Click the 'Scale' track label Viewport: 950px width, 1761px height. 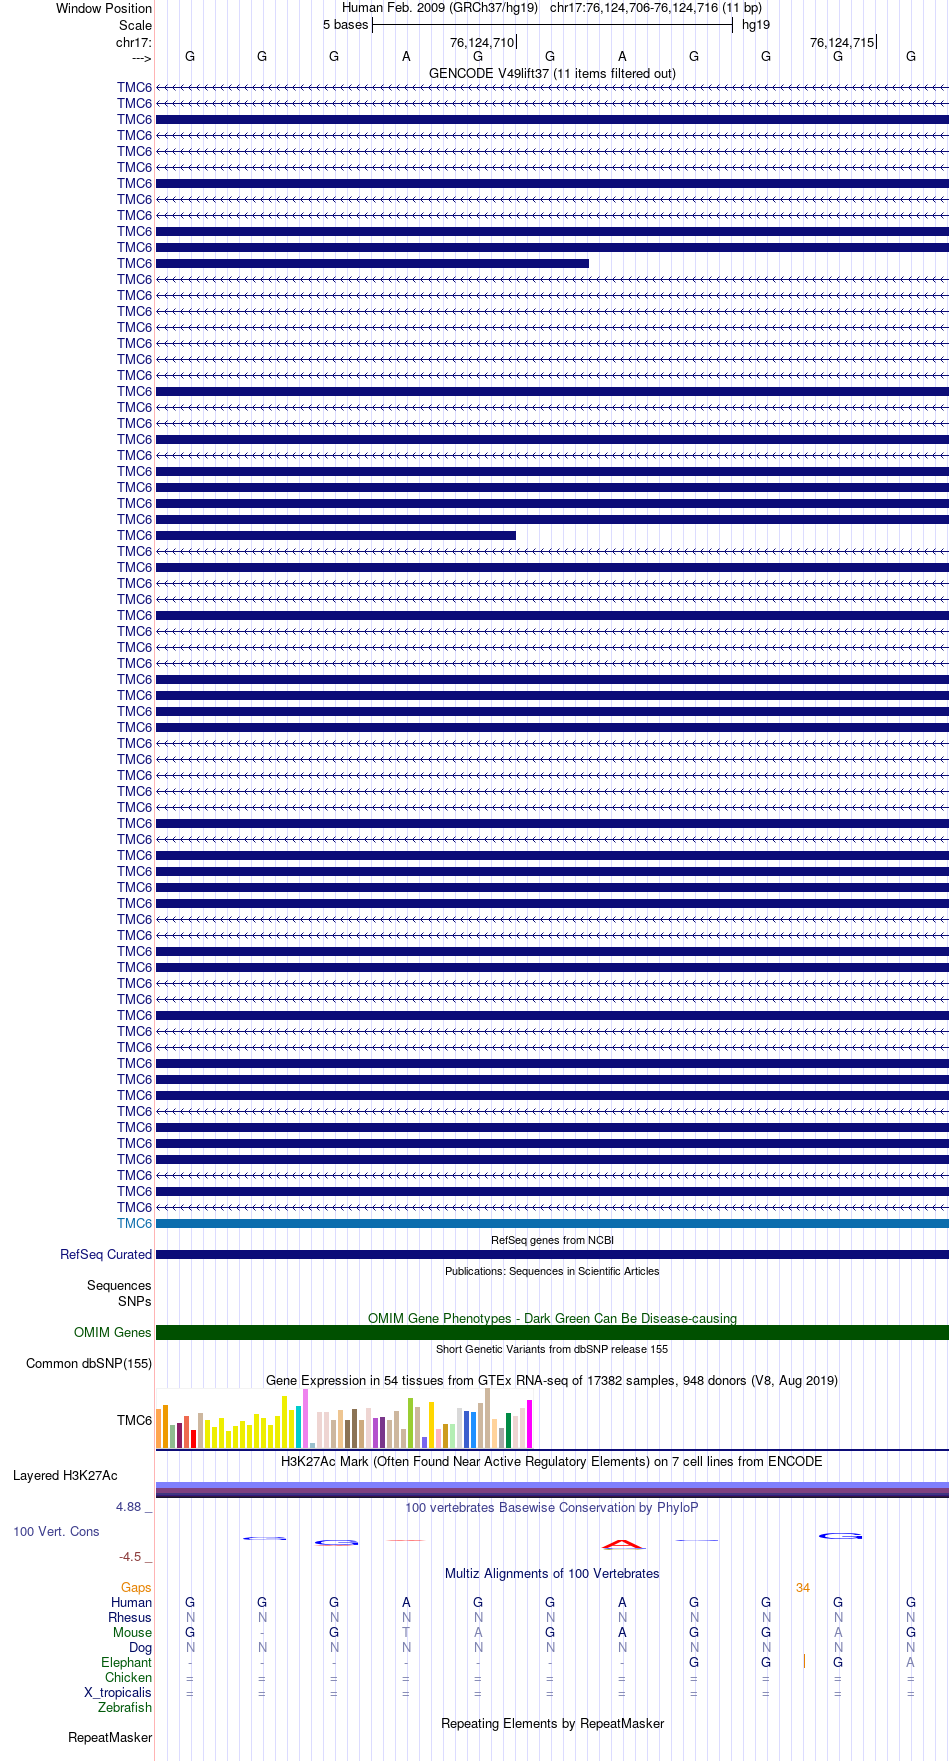coord(136,25)
